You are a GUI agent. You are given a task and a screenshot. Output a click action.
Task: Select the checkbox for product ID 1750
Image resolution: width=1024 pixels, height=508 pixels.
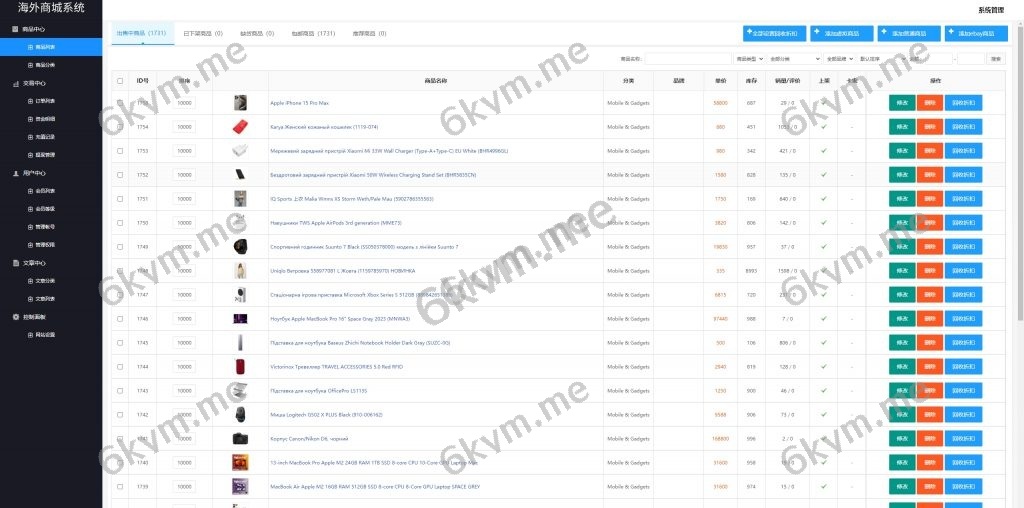coord(120,223)
